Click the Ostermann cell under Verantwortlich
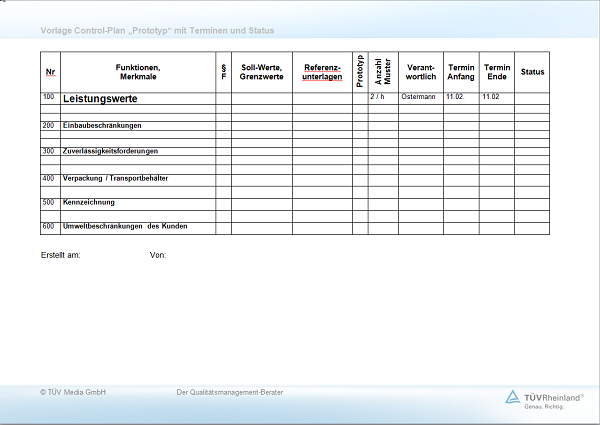600x425 pixels. pos(418,97)
